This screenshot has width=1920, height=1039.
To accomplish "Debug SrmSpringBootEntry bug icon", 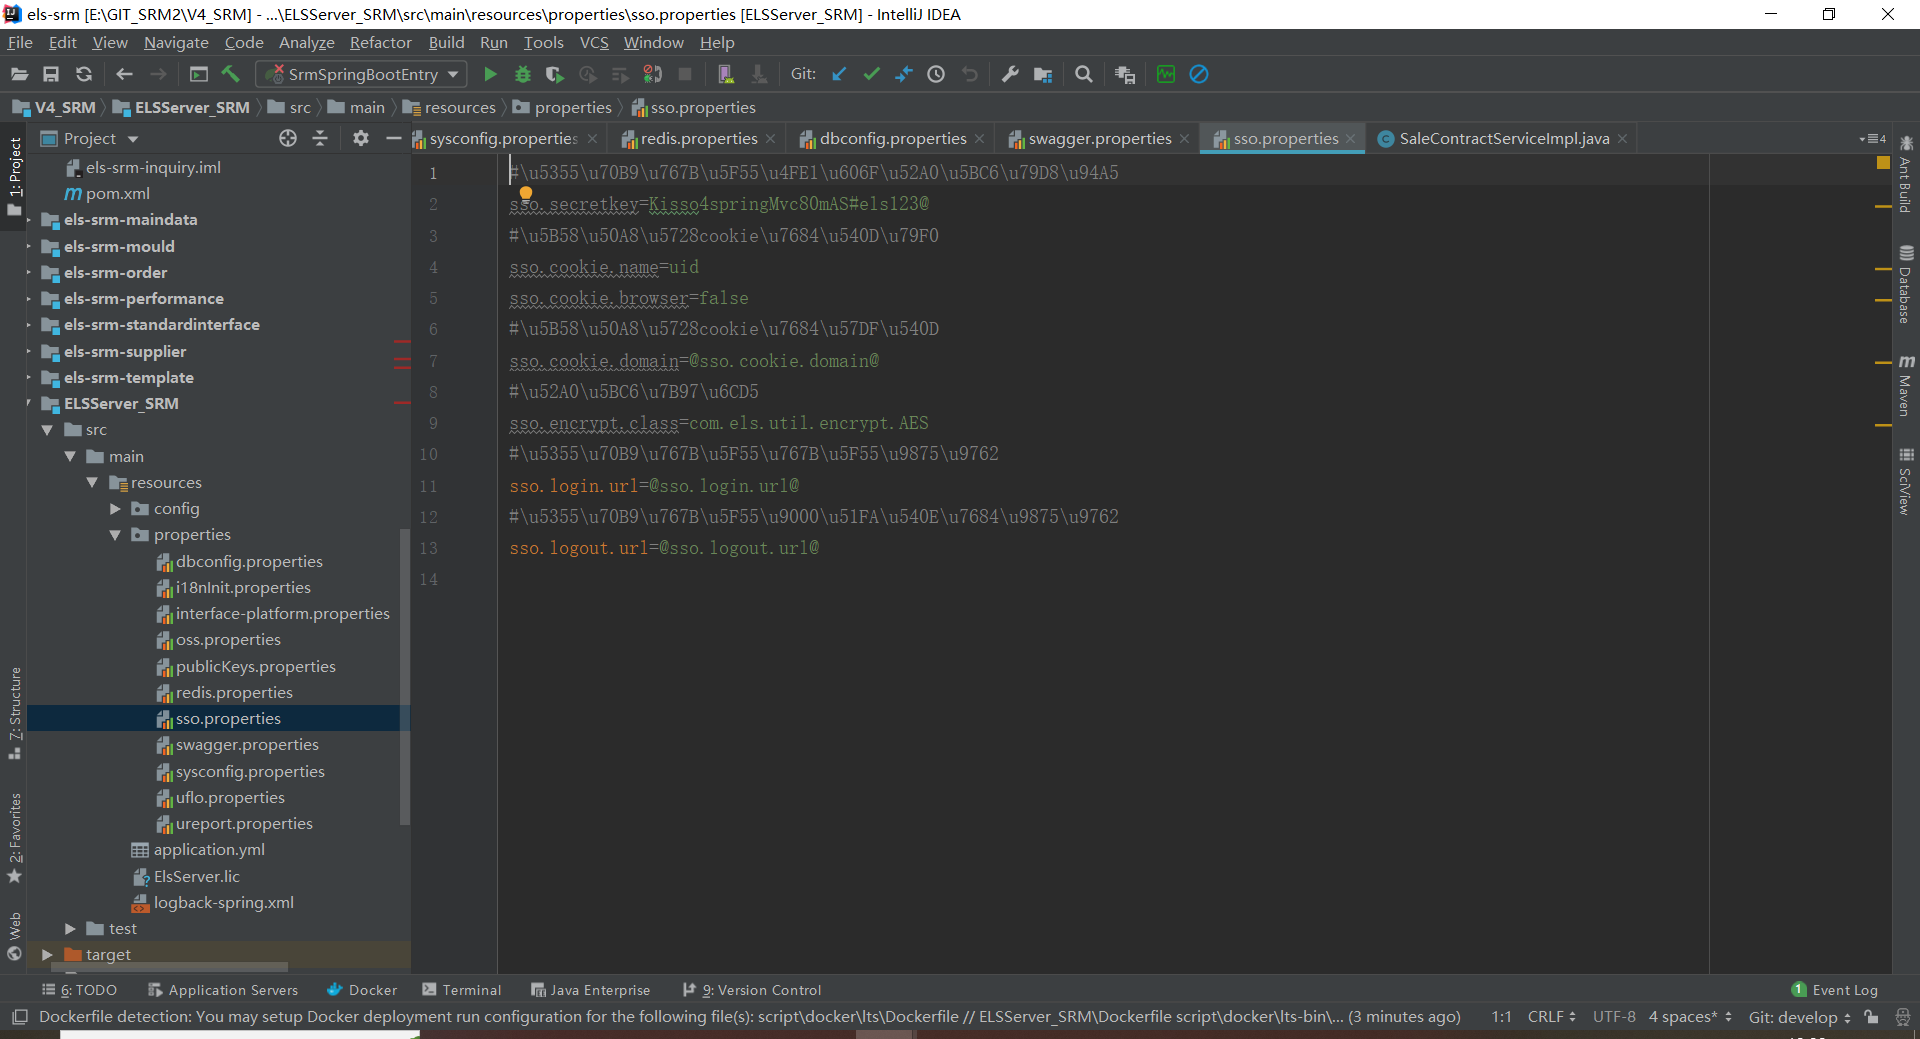I will pyautogui.click(x=522, y=74).
